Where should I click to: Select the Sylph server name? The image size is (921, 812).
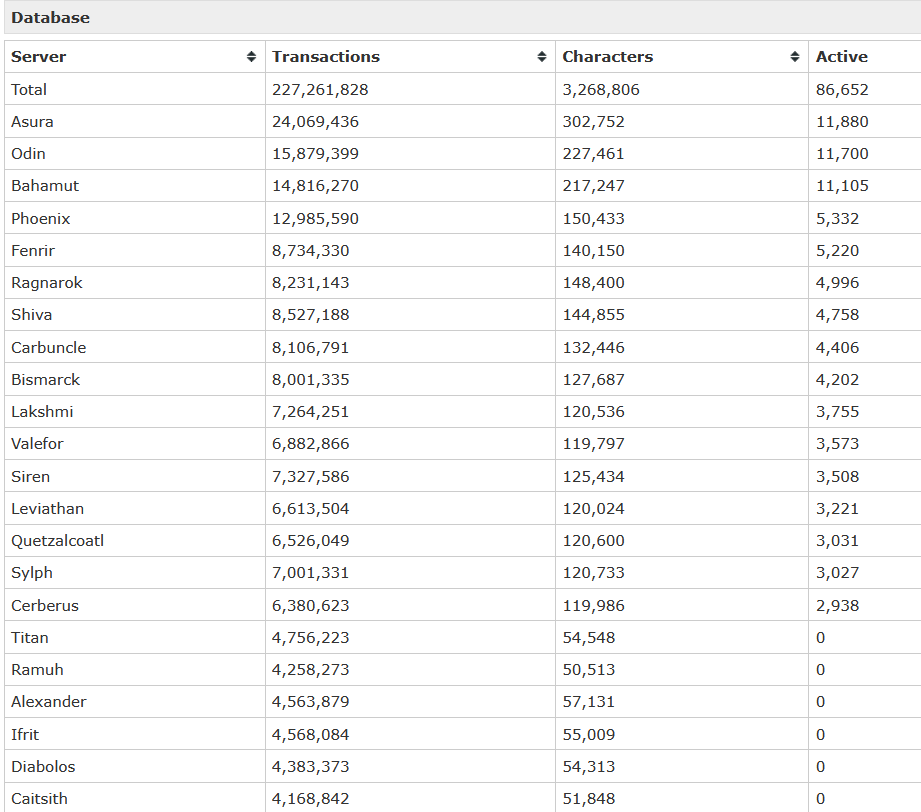coord(32,573)
